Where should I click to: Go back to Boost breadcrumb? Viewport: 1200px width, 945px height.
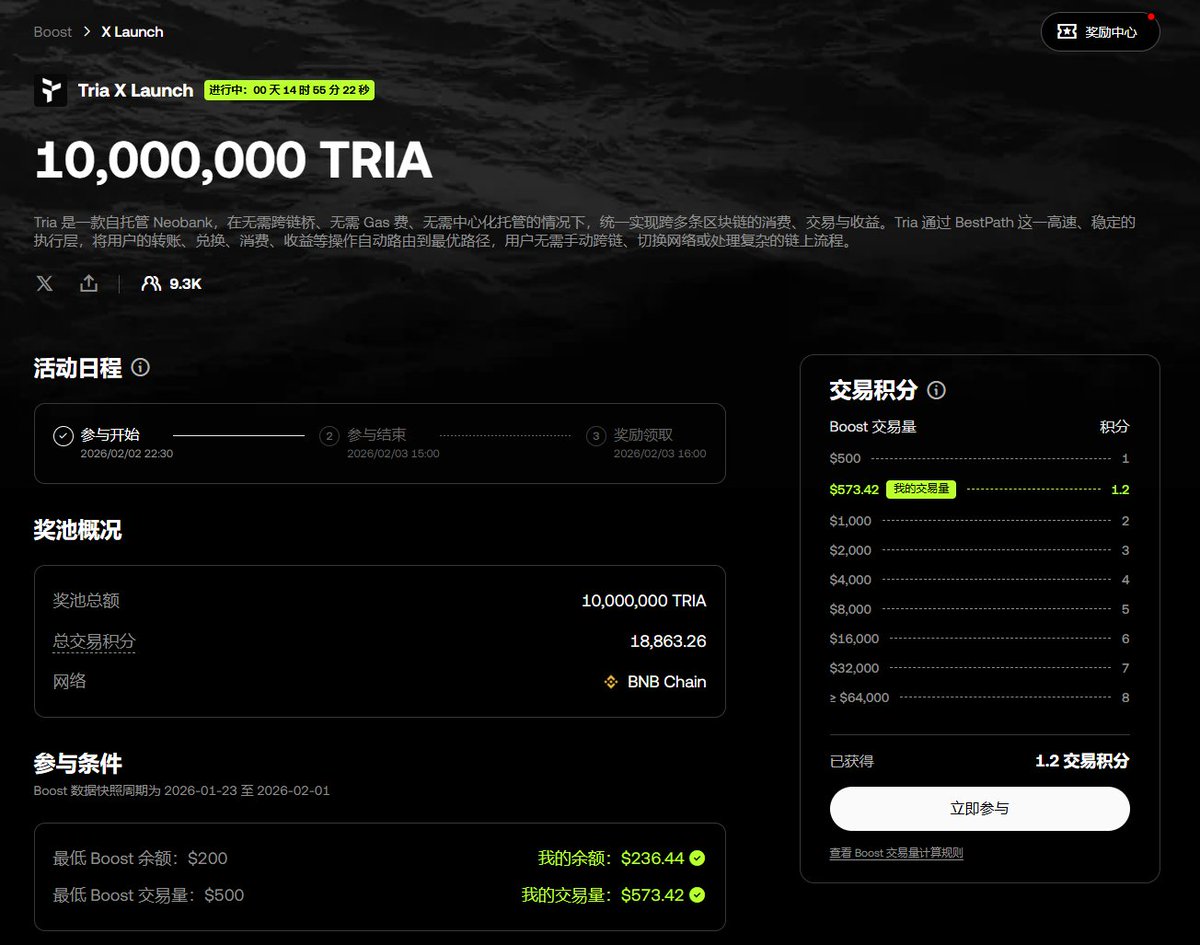(53, 32)
